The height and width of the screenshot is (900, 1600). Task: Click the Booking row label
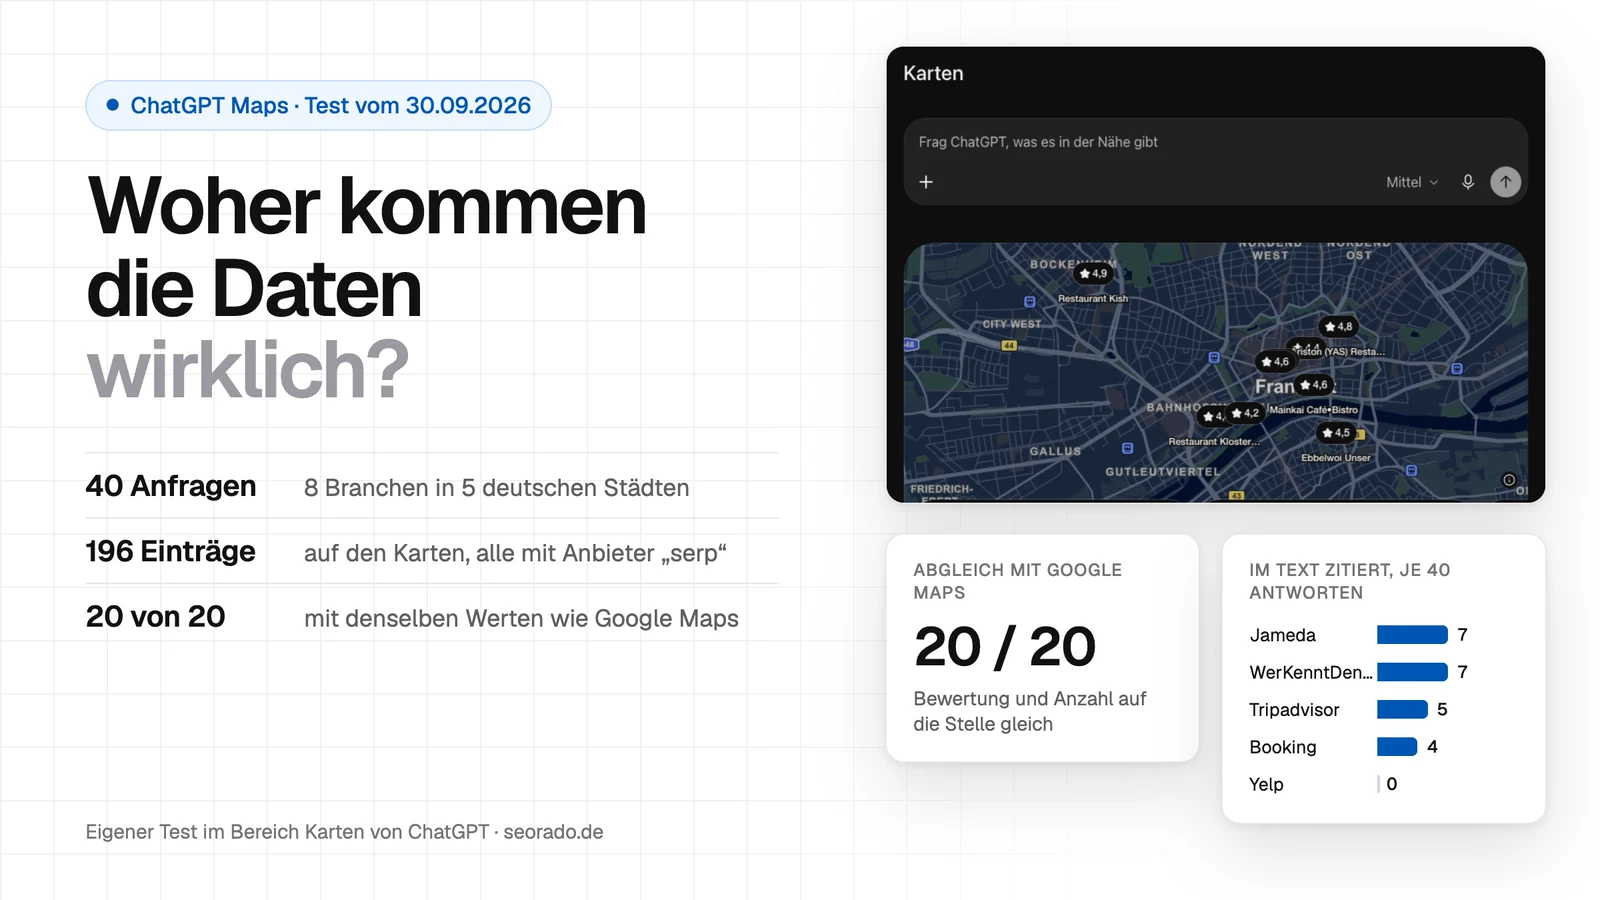click(x=1282, y=747)
